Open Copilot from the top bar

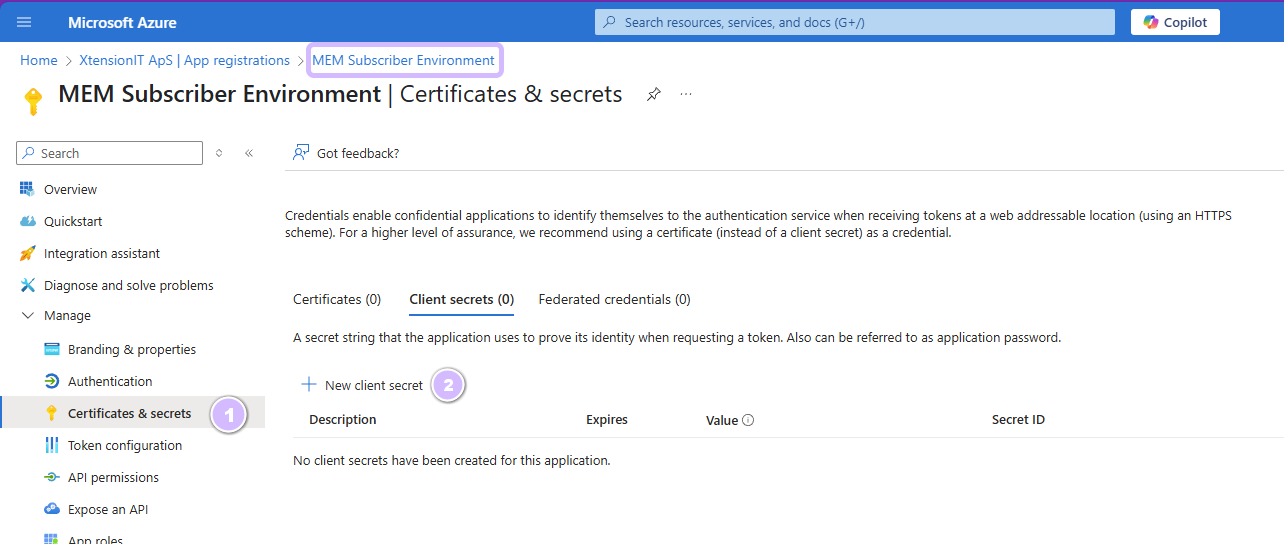tap(1175, 22)
